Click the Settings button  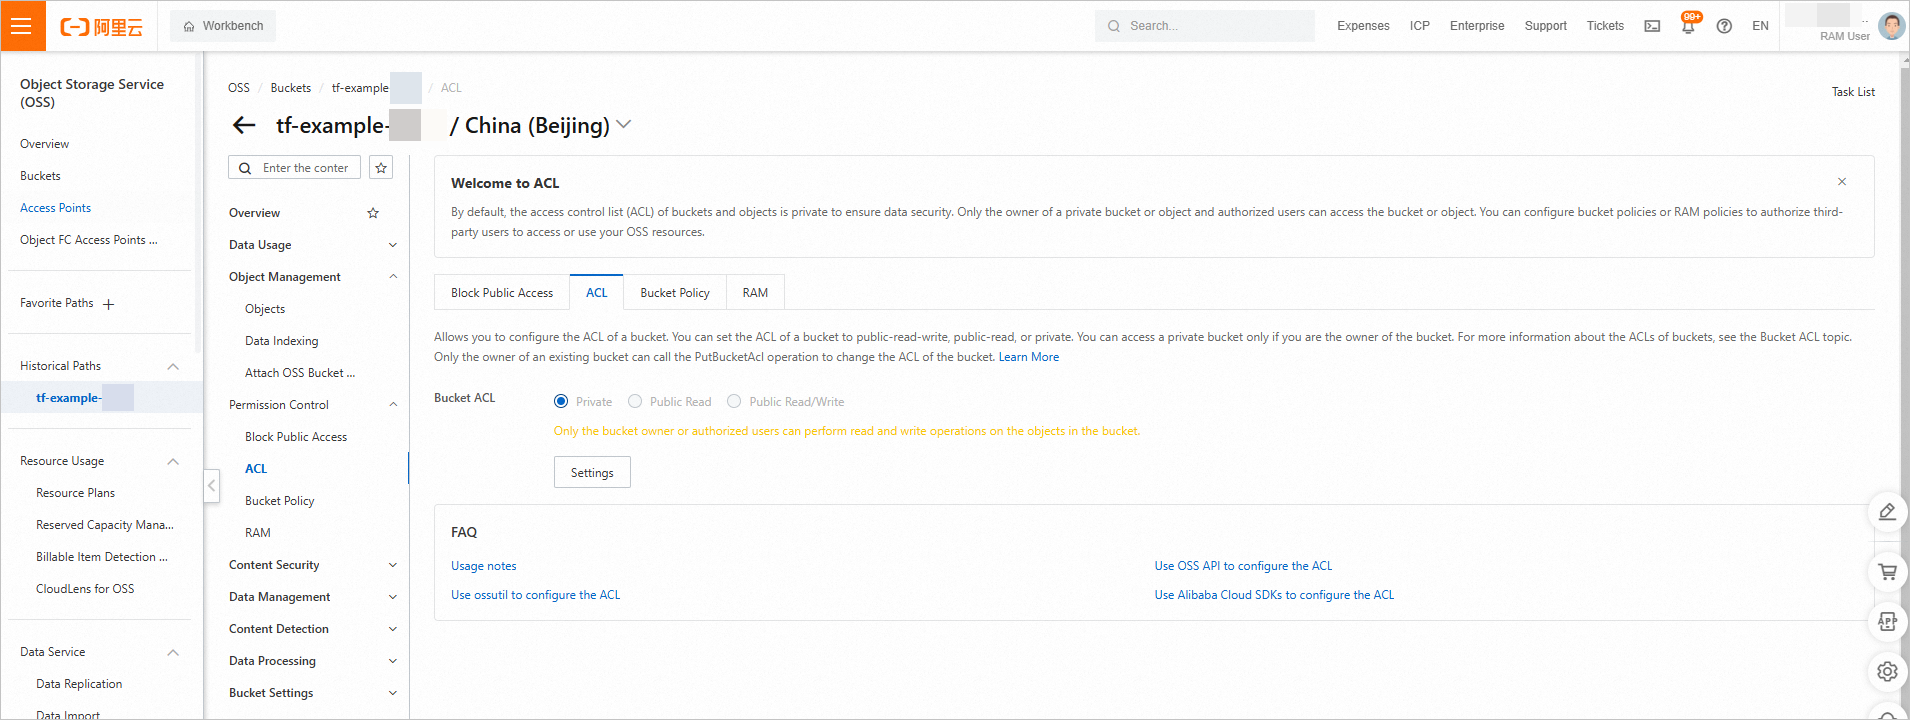tap(592, 472)
